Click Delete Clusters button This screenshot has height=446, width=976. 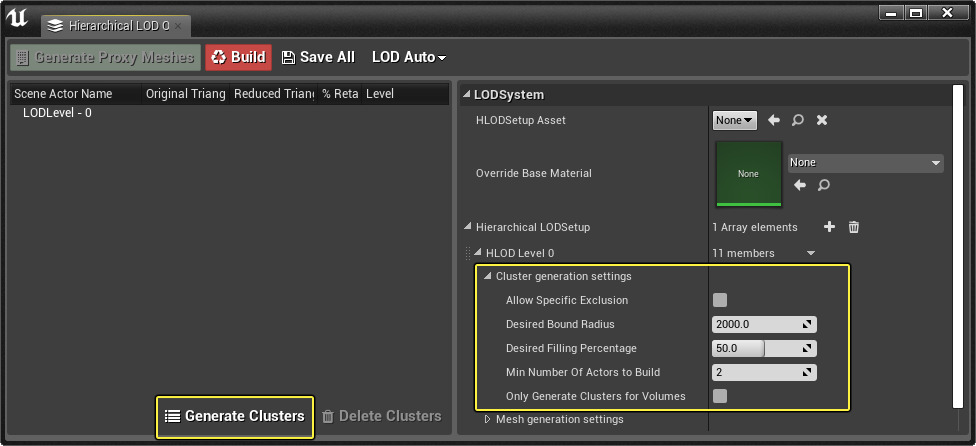click(x=382, y=416)
